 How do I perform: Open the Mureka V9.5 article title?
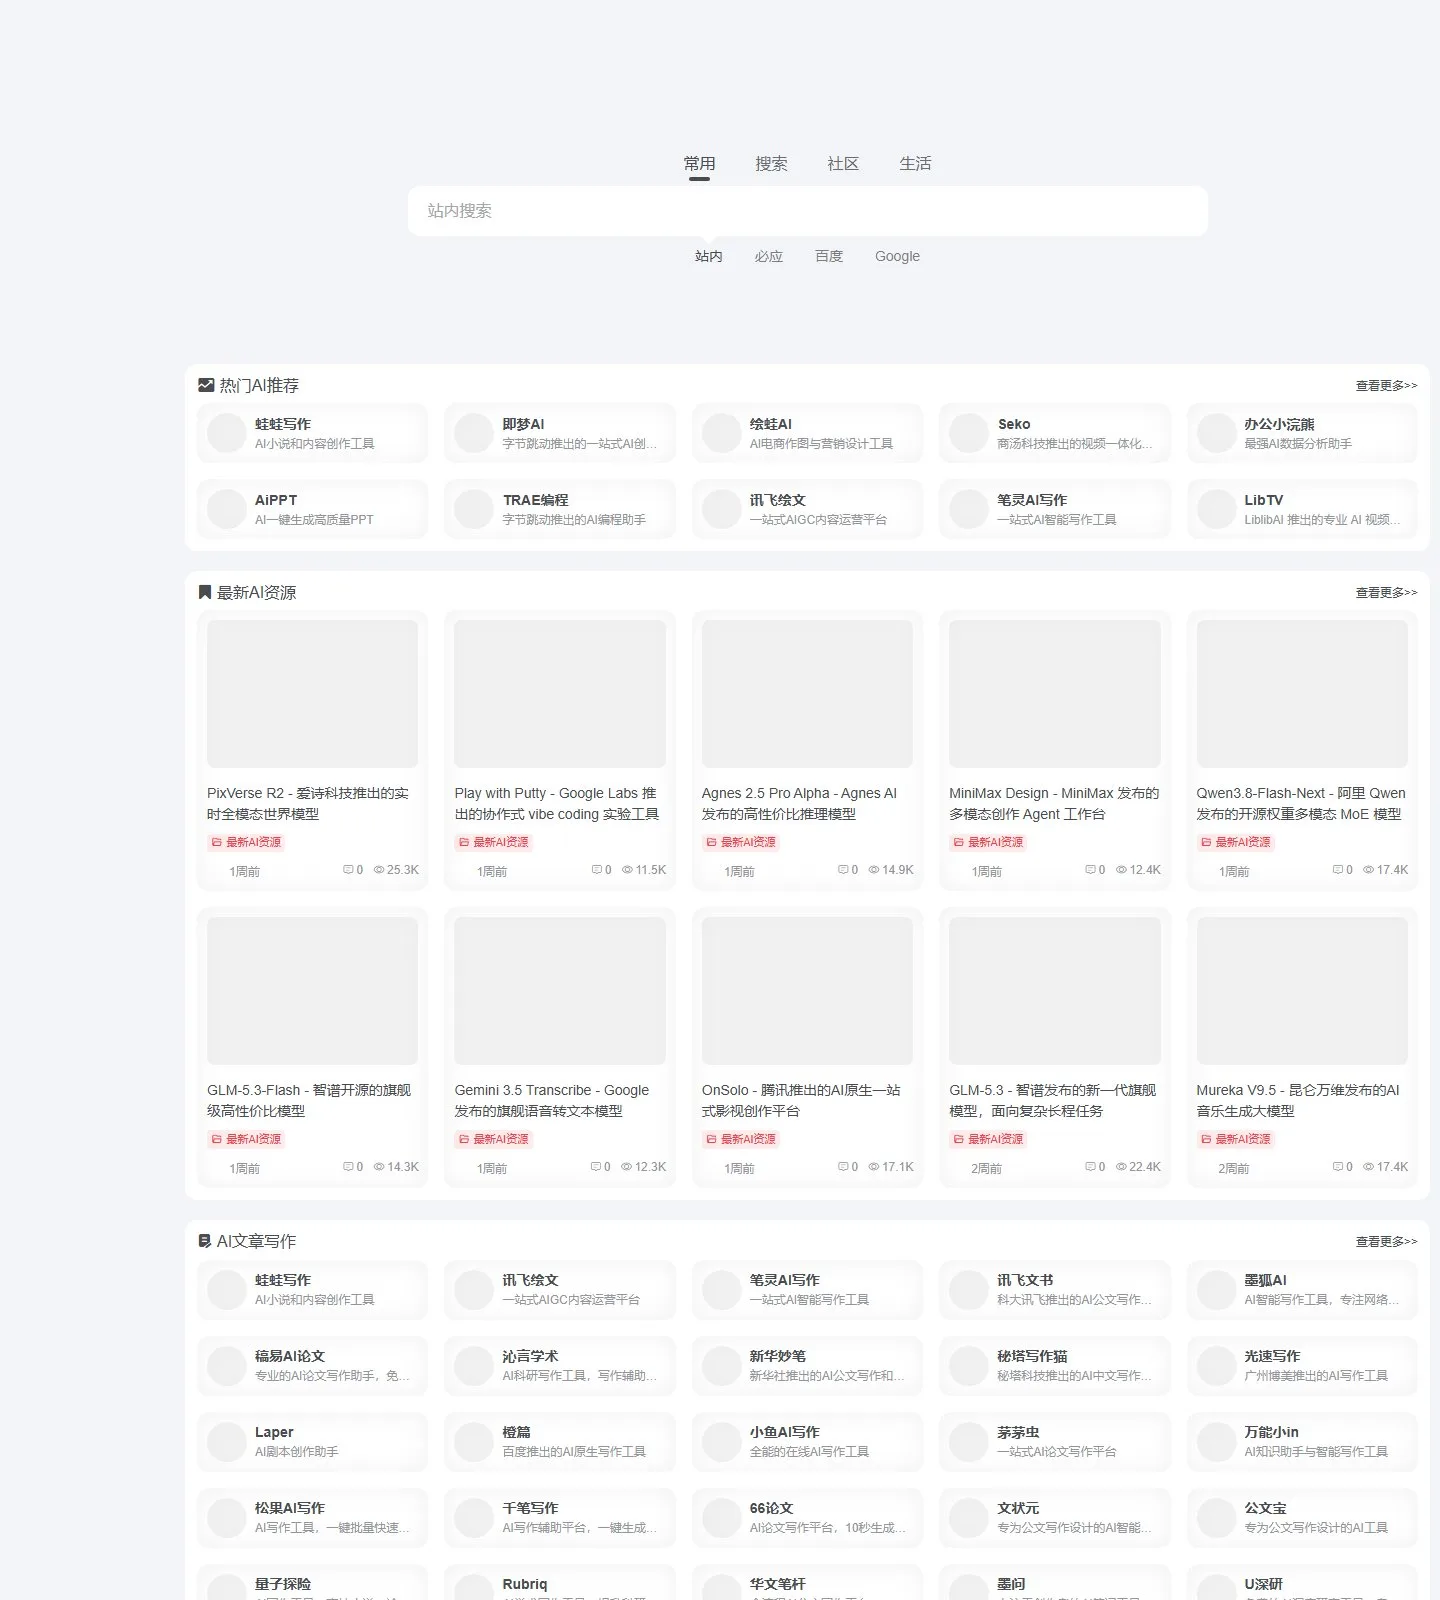[x=1298, y=1101]
